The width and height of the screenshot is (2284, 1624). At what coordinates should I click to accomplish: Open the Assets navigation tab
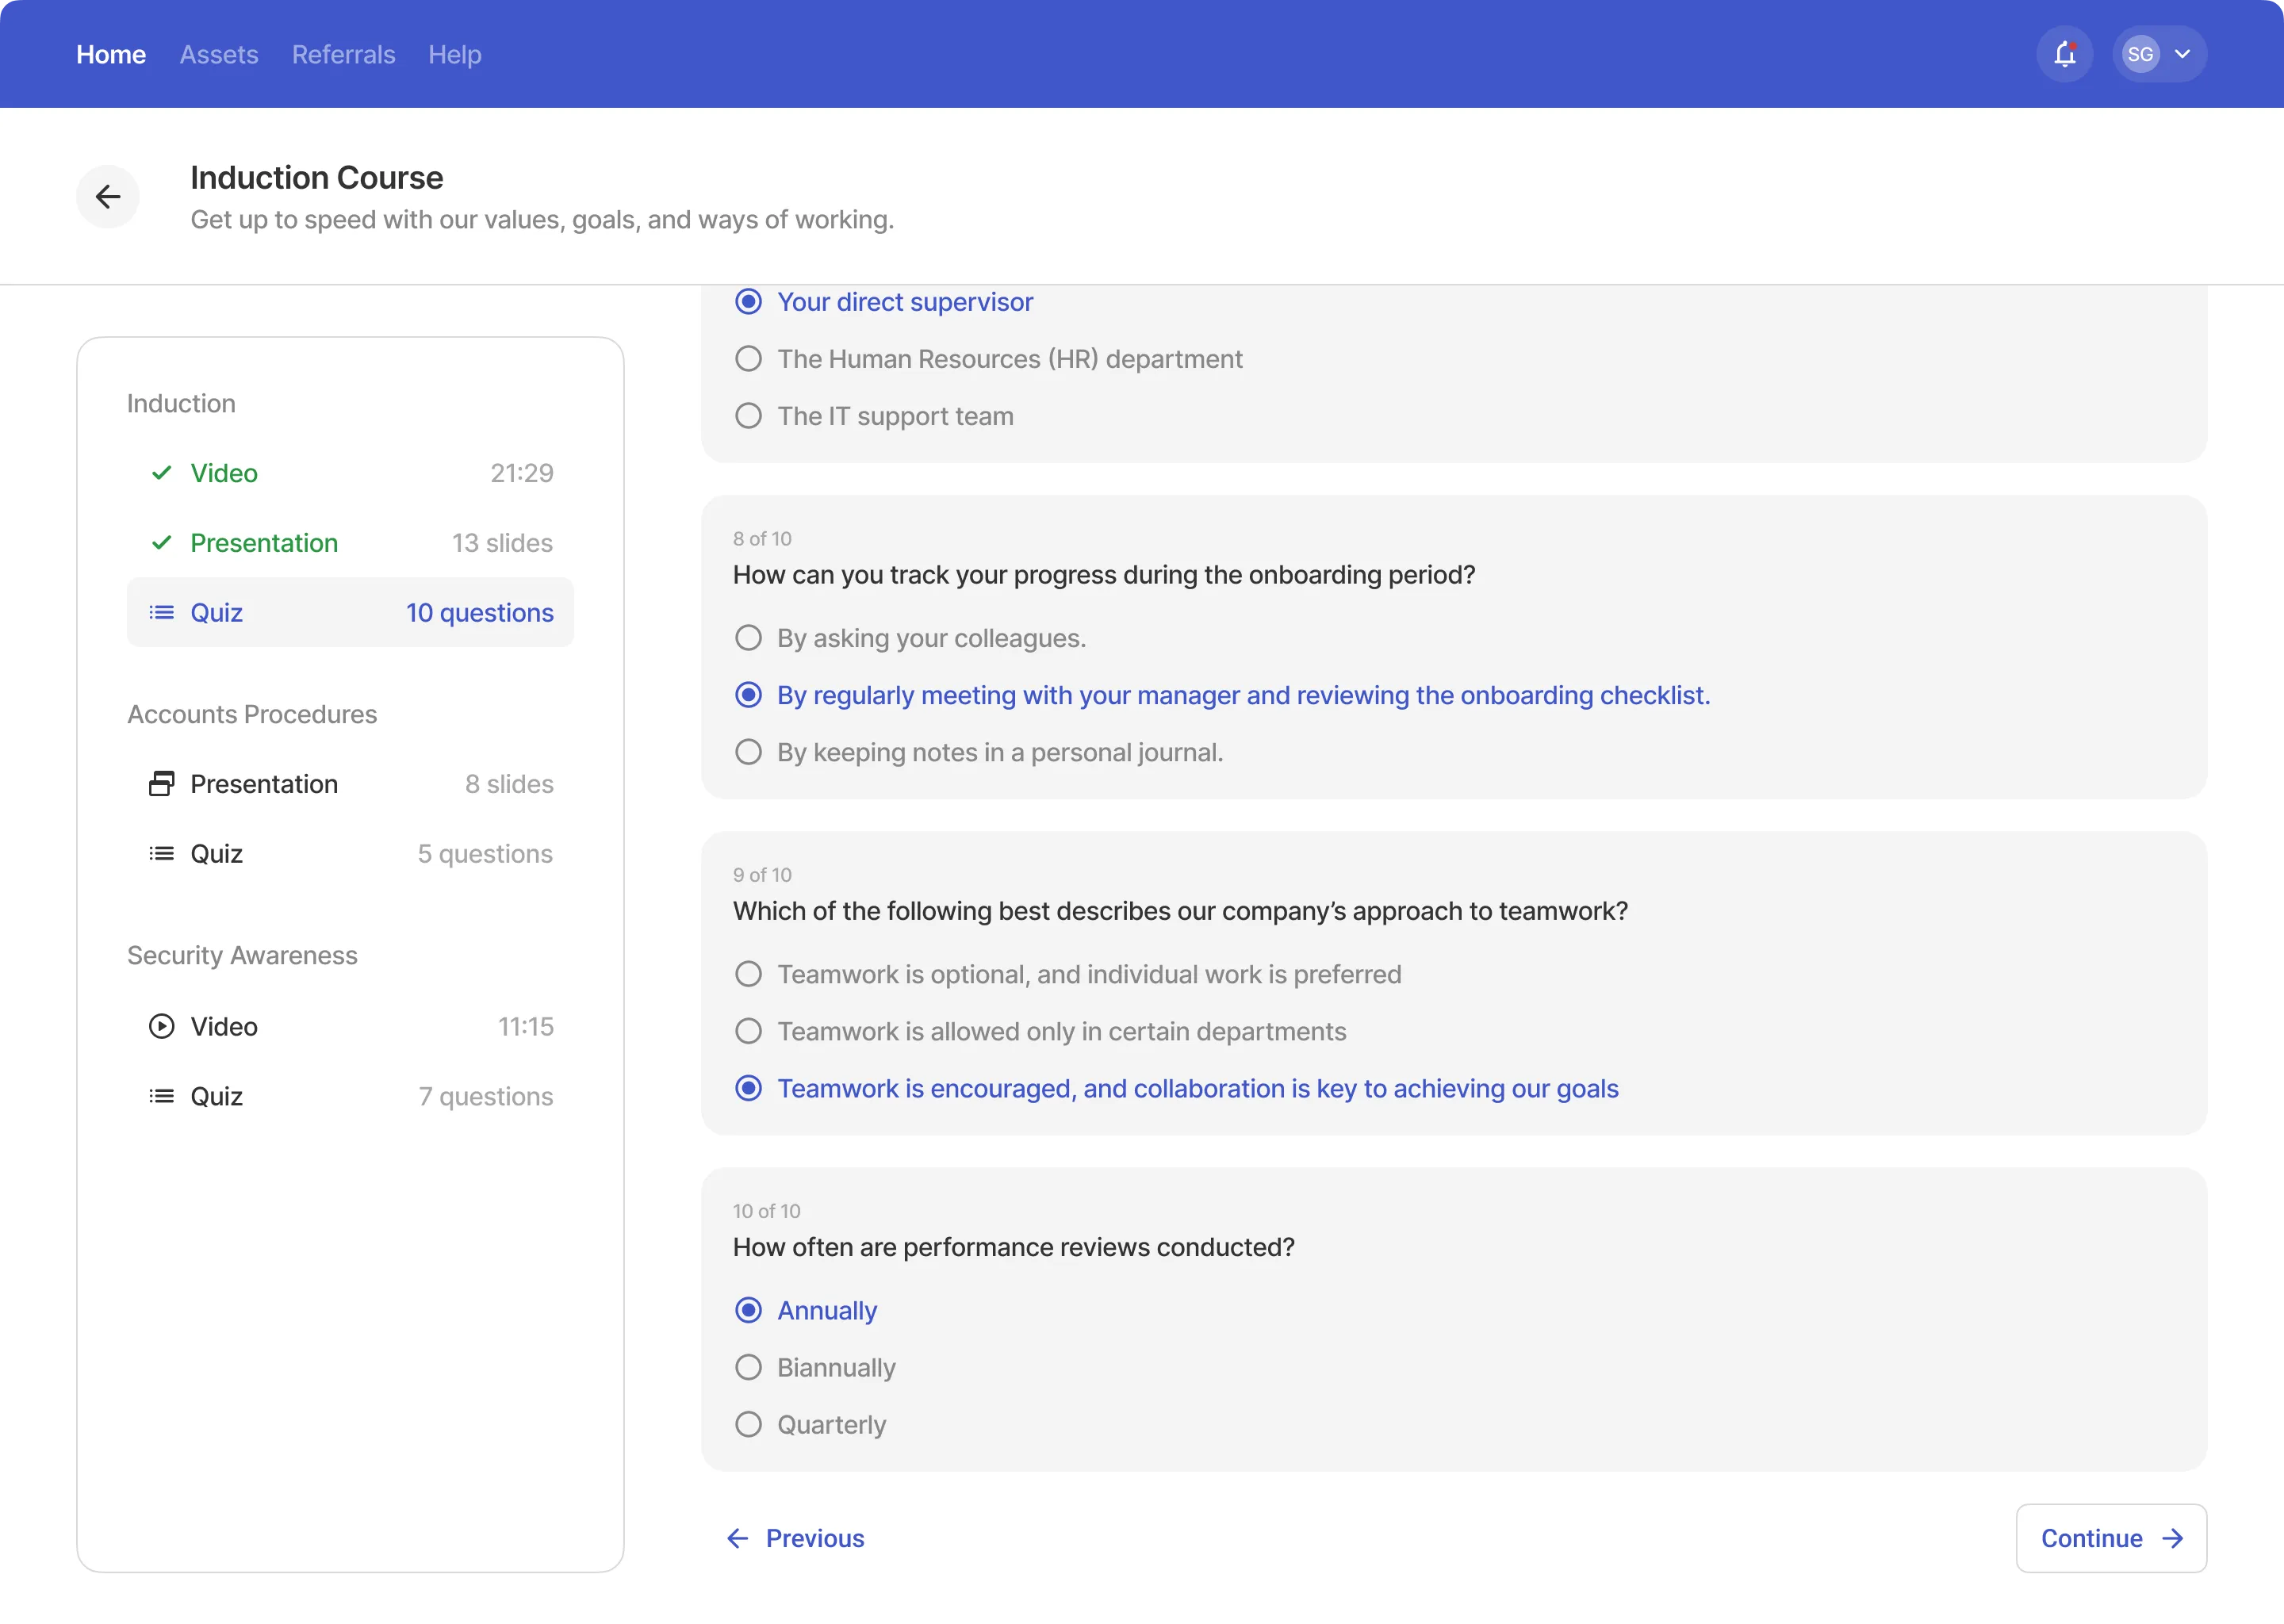pos(219,54)
